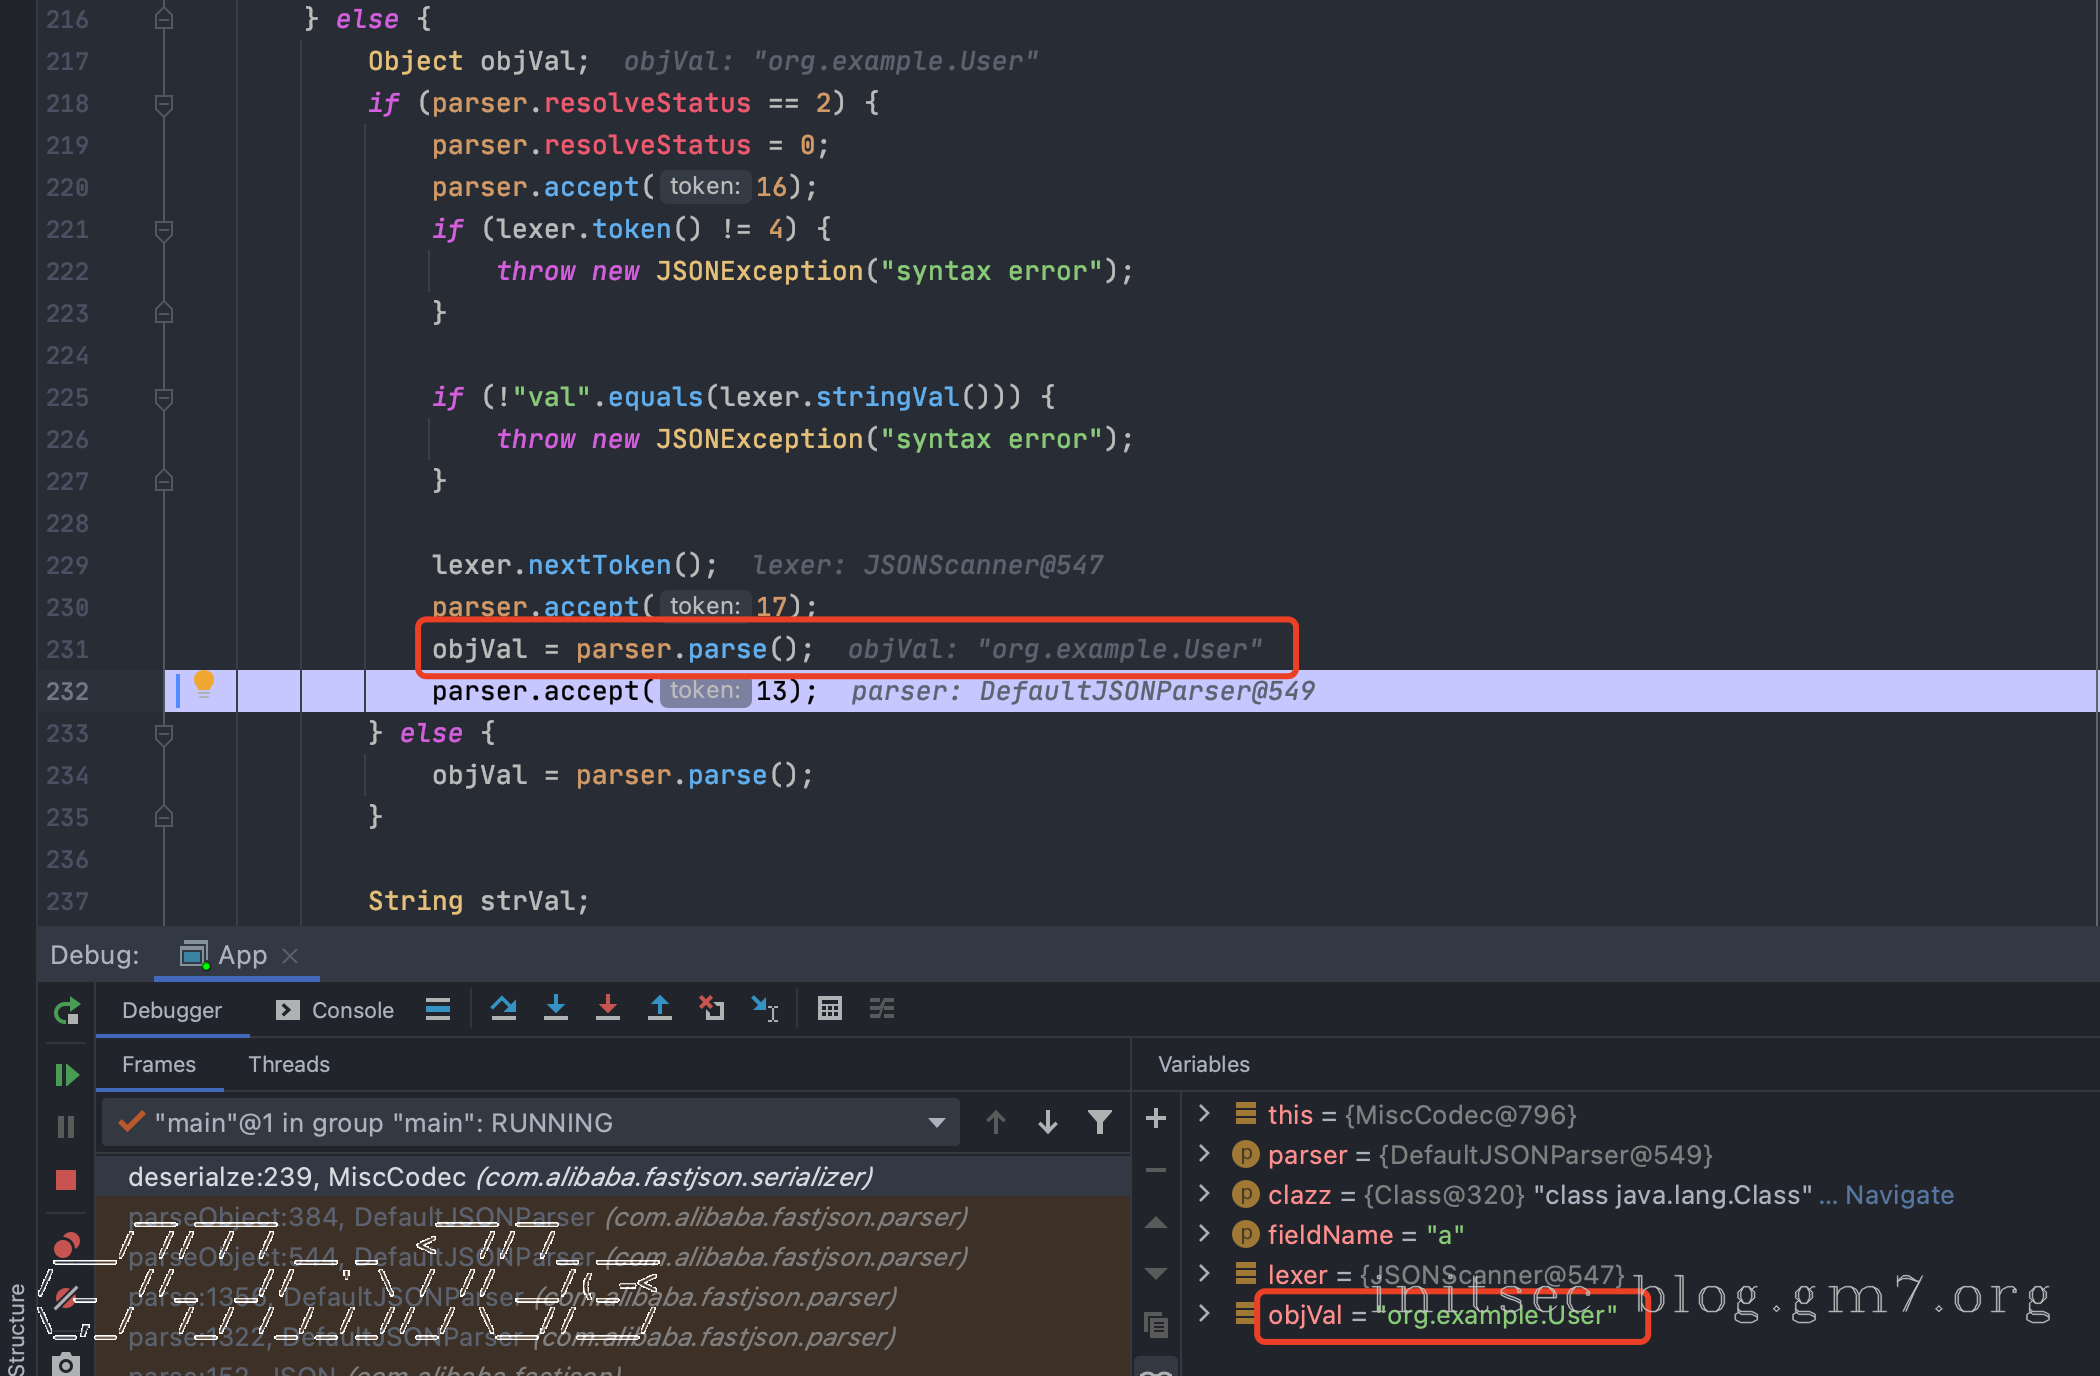Expand the parser variable node
This screenshot has height=1376, width=2100.
(1204, 1154)
